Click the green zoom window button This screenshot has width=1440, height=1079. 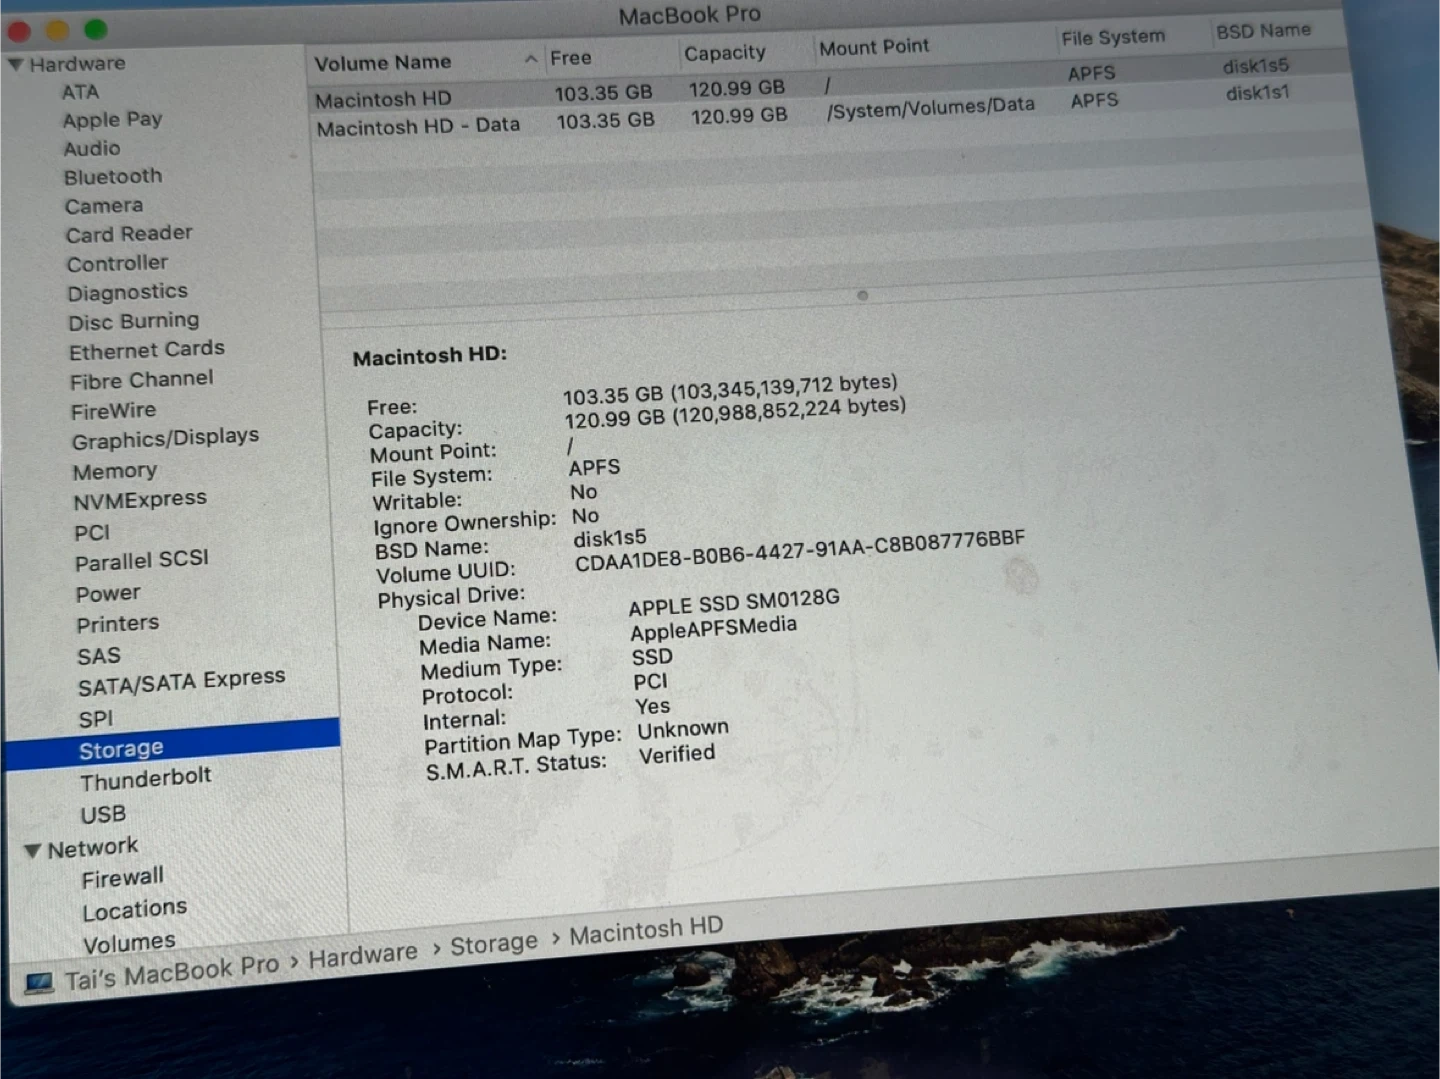coord(95,29)
